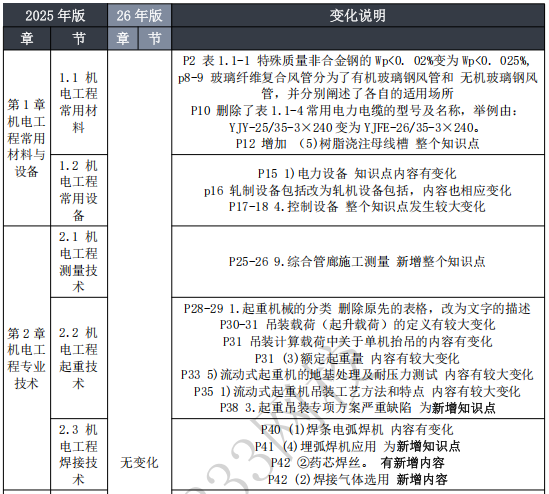Click the 无变化 cell
The image size is (549, 494).
(139, 463)
